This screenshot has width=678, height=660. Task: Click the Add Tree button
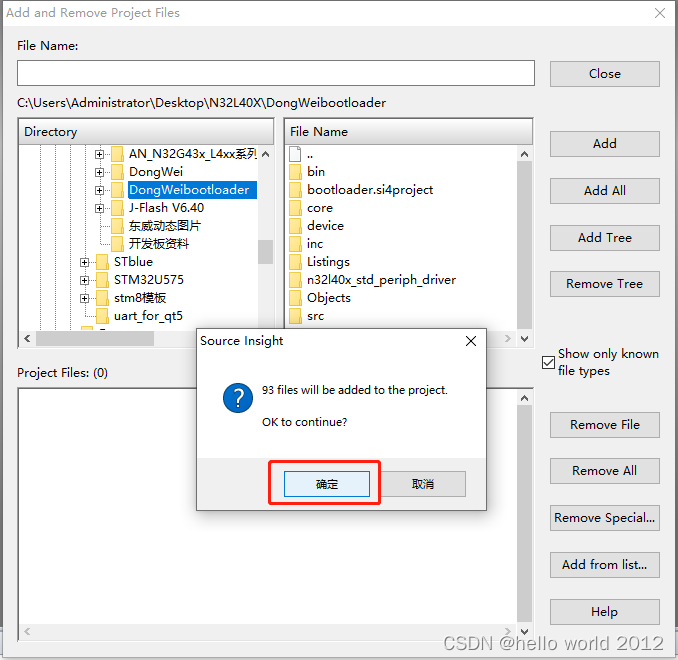point(604,237)
